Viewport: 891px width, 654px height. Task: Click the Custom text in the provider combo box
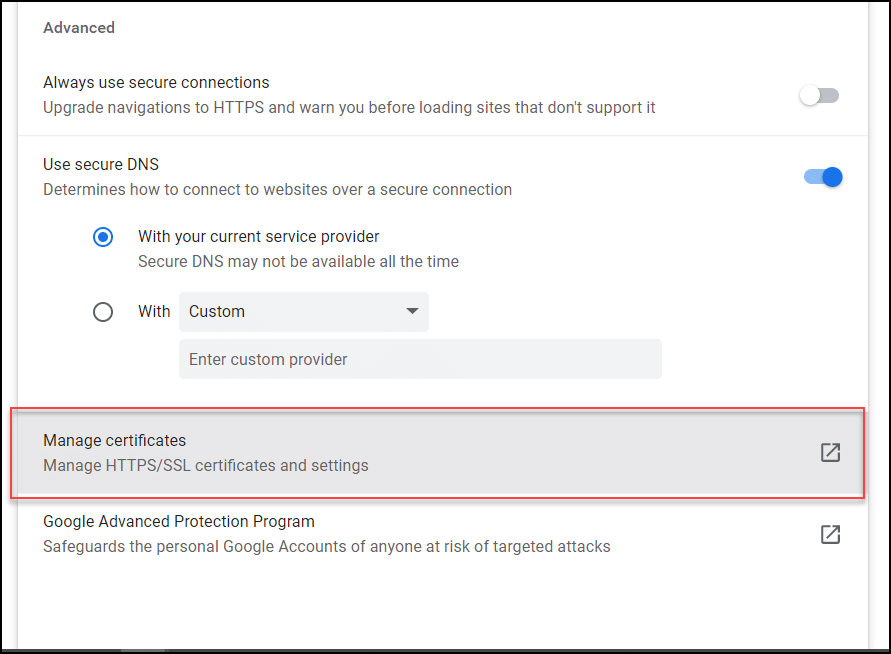217,312
